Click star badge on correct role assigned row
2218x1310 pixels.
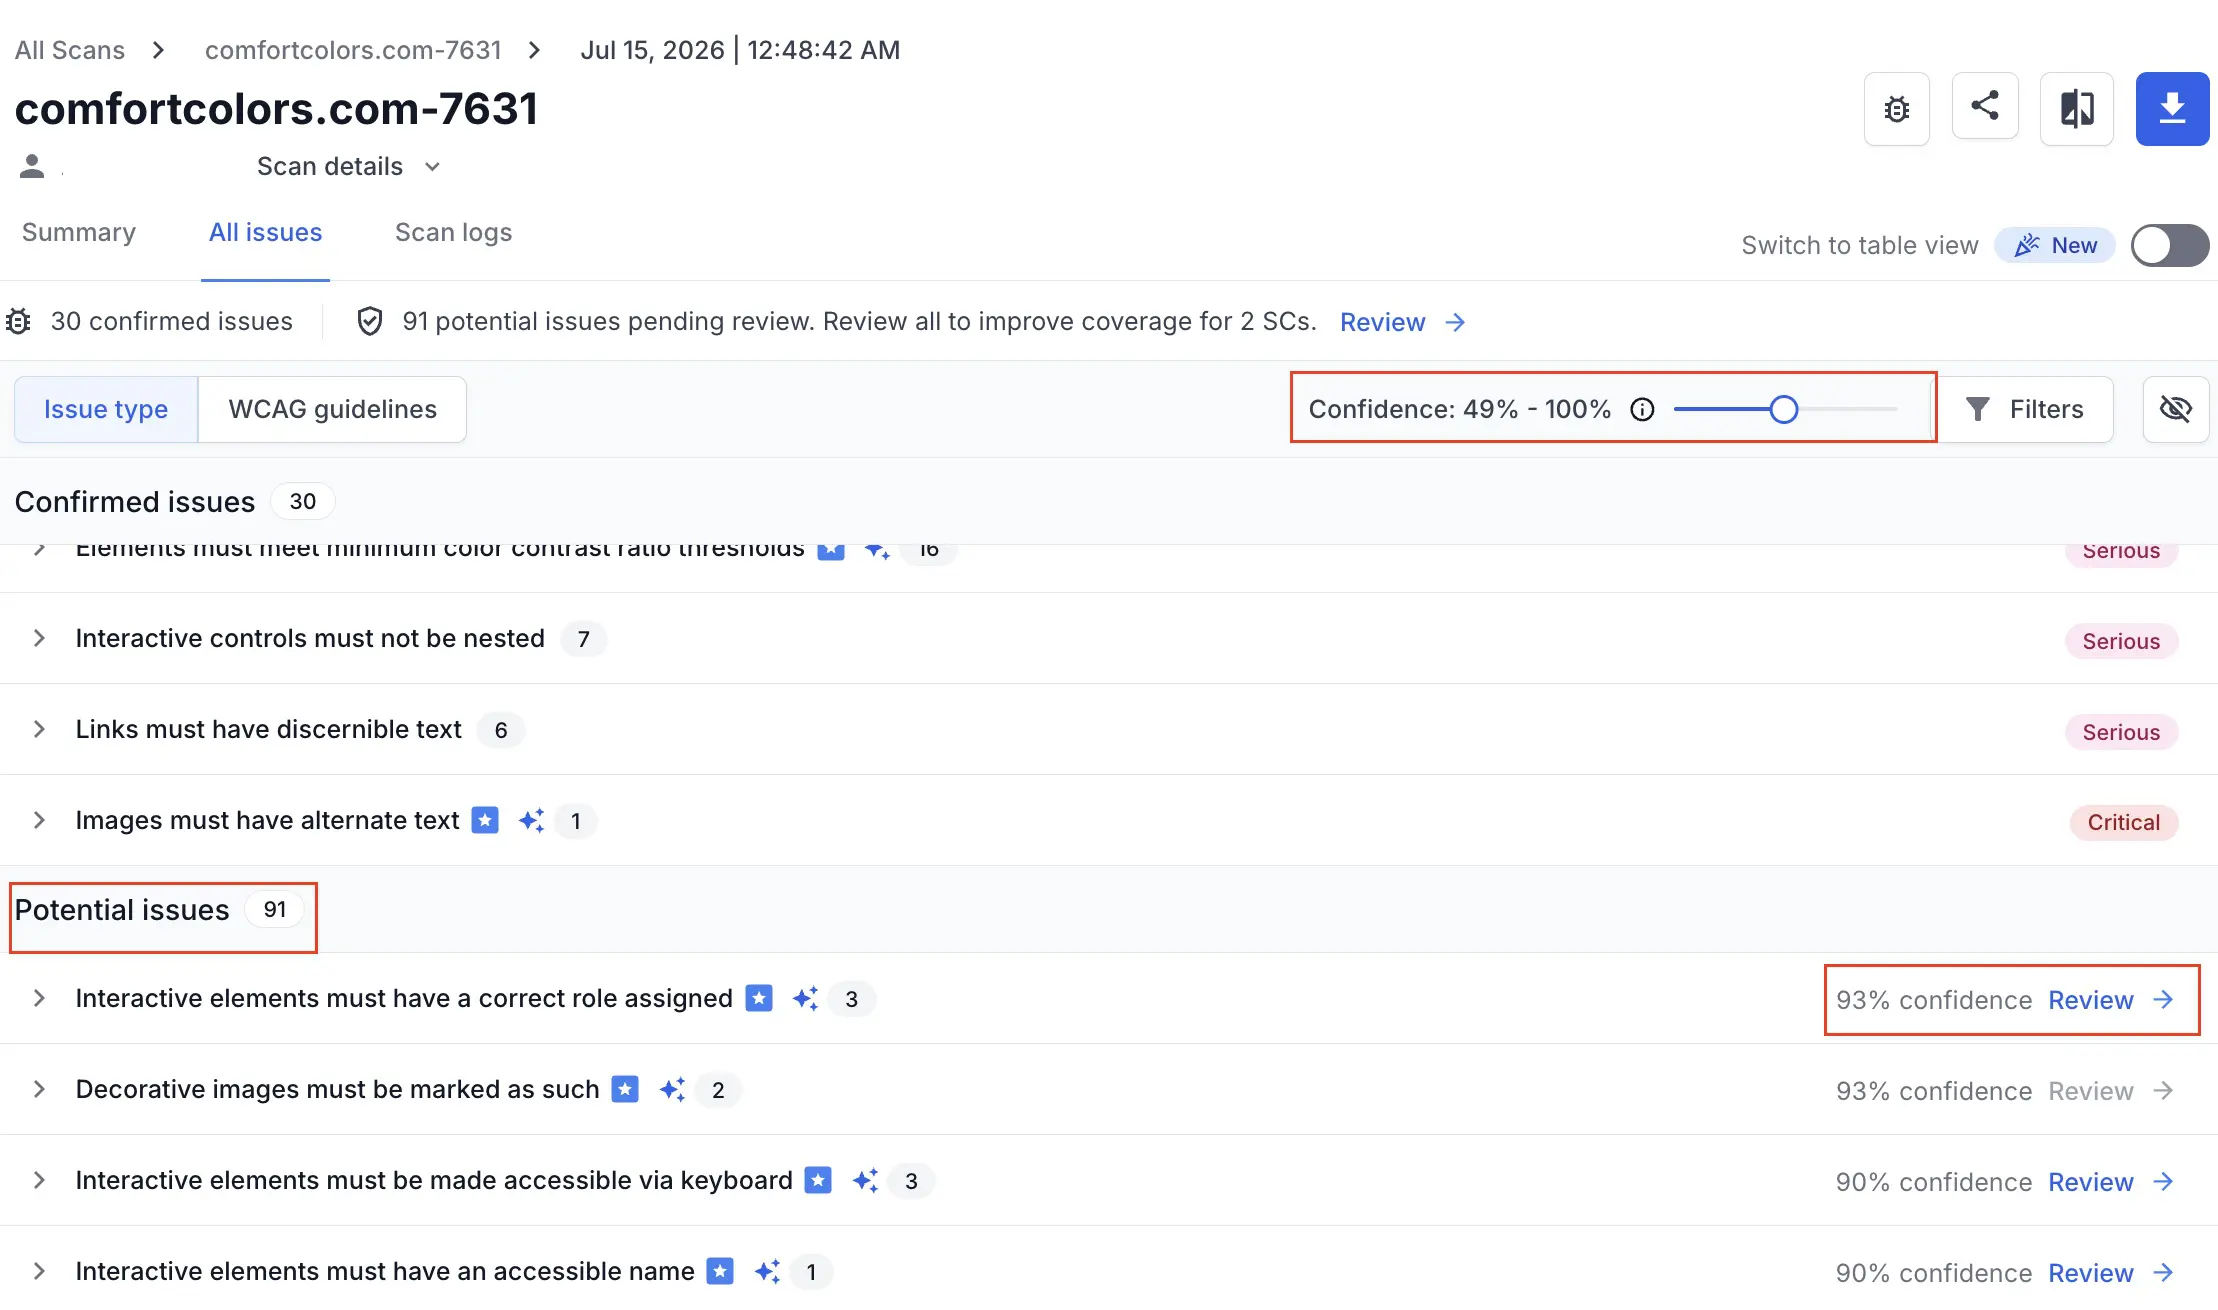coord(759,998)
